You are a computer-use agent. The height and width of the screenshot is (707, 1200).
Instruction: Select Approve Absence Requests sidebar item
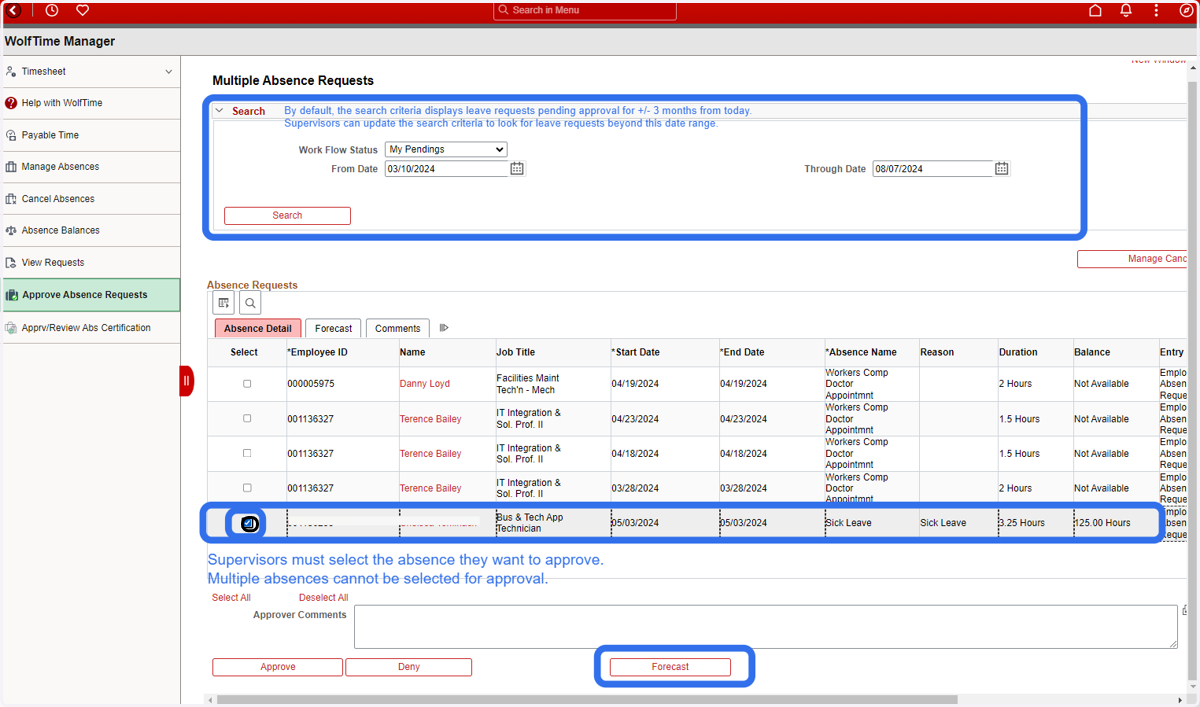(x=90, y=295)
